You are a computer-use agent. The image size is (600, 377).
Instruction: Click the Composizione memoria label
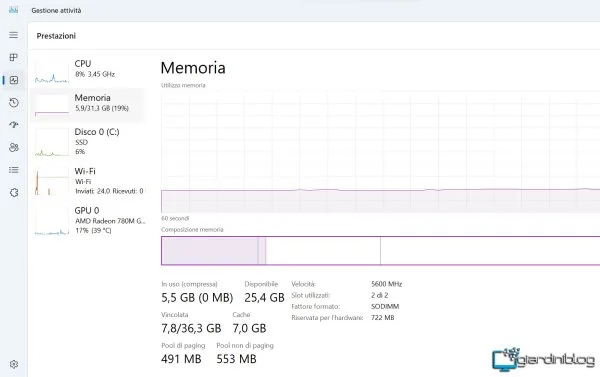tap(192, 230)
